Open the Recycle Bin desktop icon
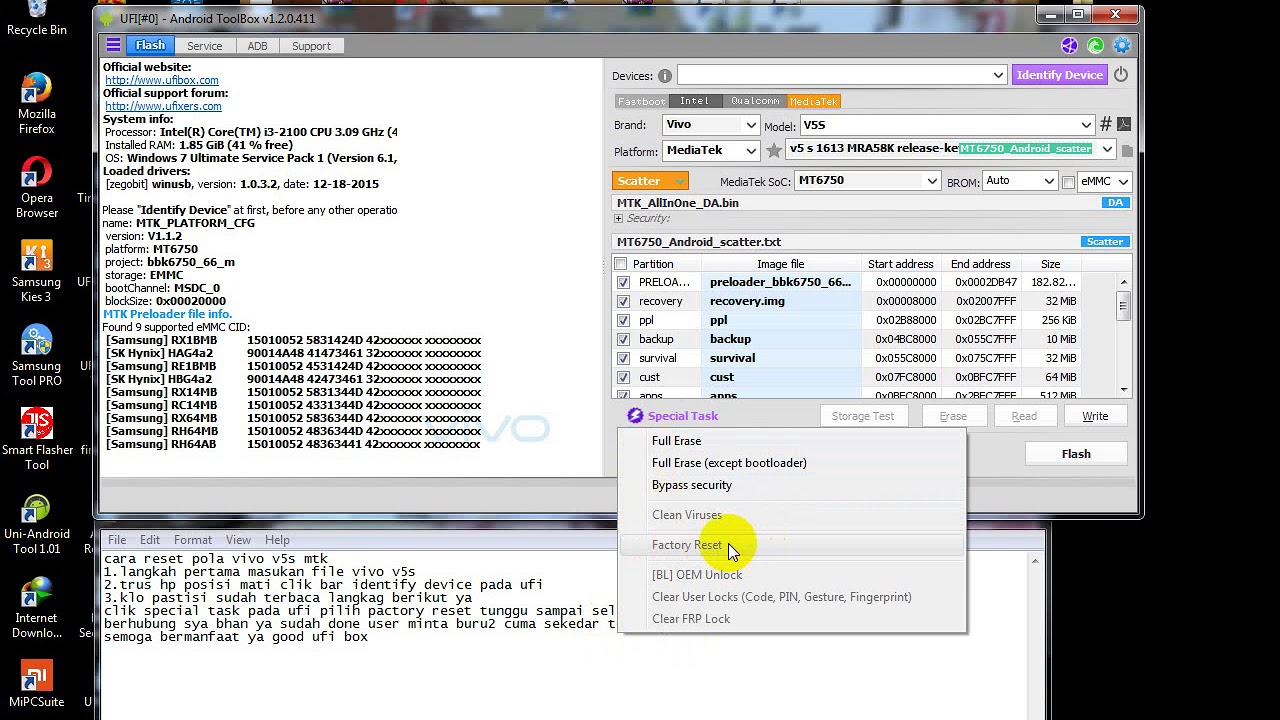Screen dimensions: 1280x720 point(36,19)
